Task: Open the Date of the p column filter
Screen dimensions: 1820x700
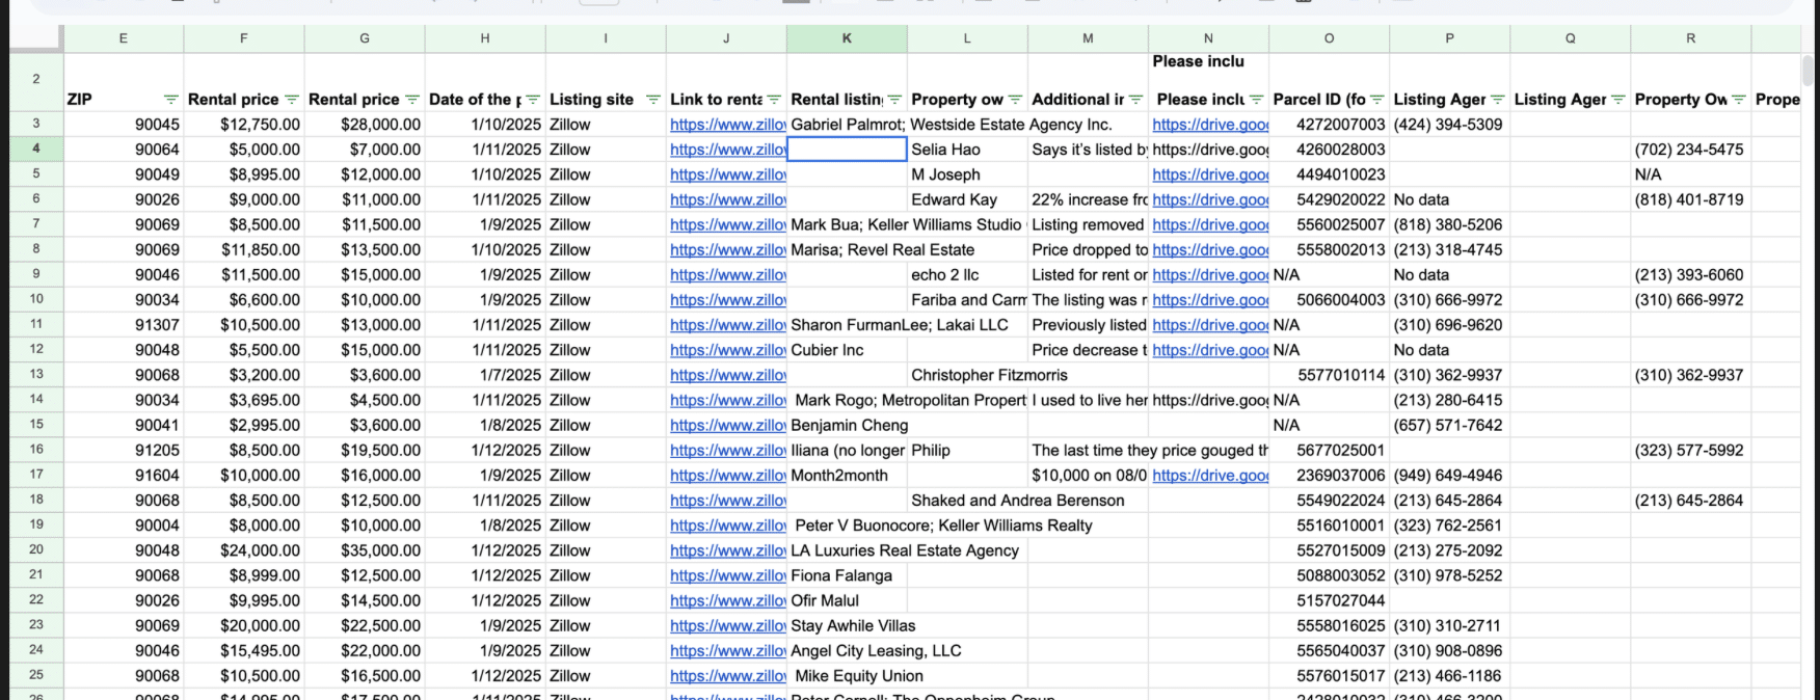Action: click(533, 99)
